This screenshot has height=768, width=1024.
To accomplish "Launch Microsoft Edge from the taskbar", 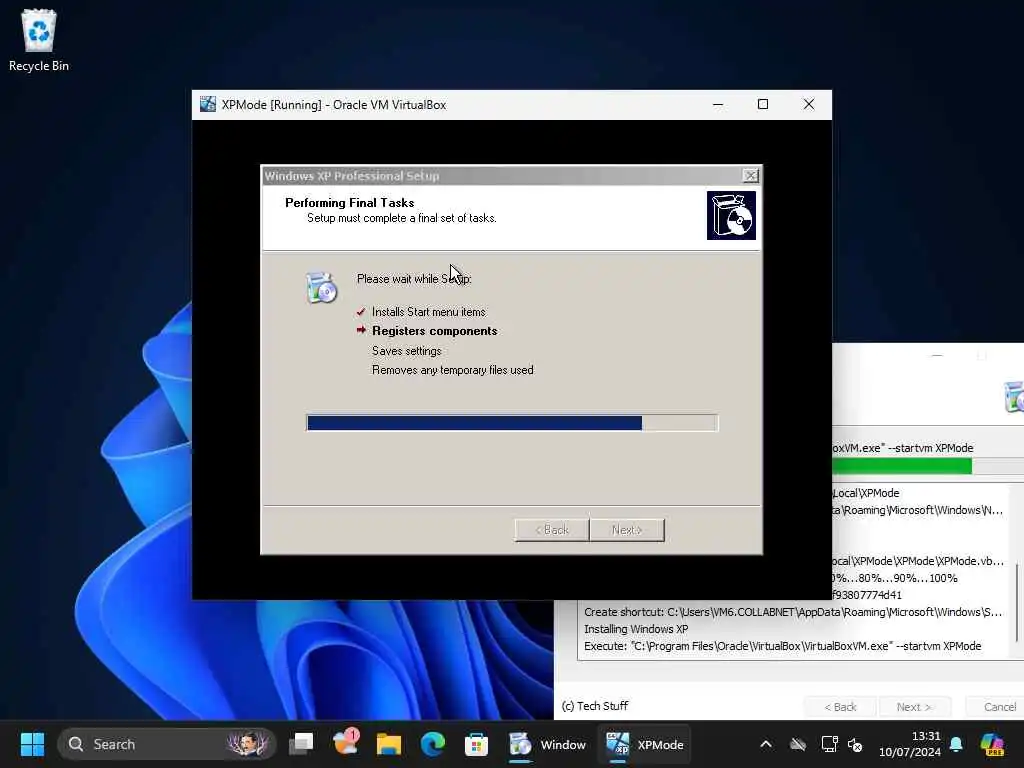I will pyautogui.click(x=432, y=744).
